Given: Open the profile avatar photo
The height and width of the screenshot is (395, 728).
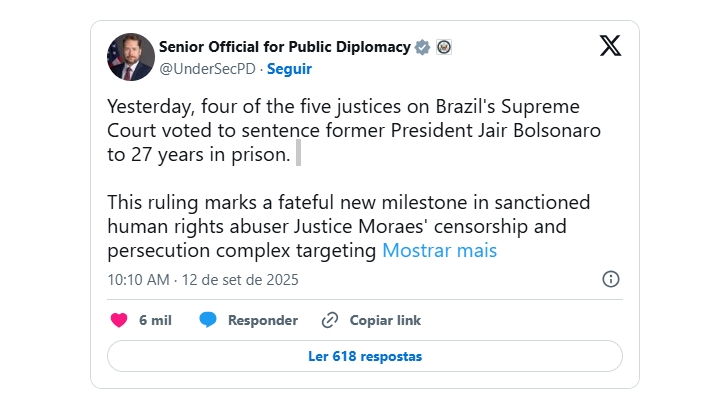Looking at the screenshot, I should pyautogui.click(x=131, y=57).
